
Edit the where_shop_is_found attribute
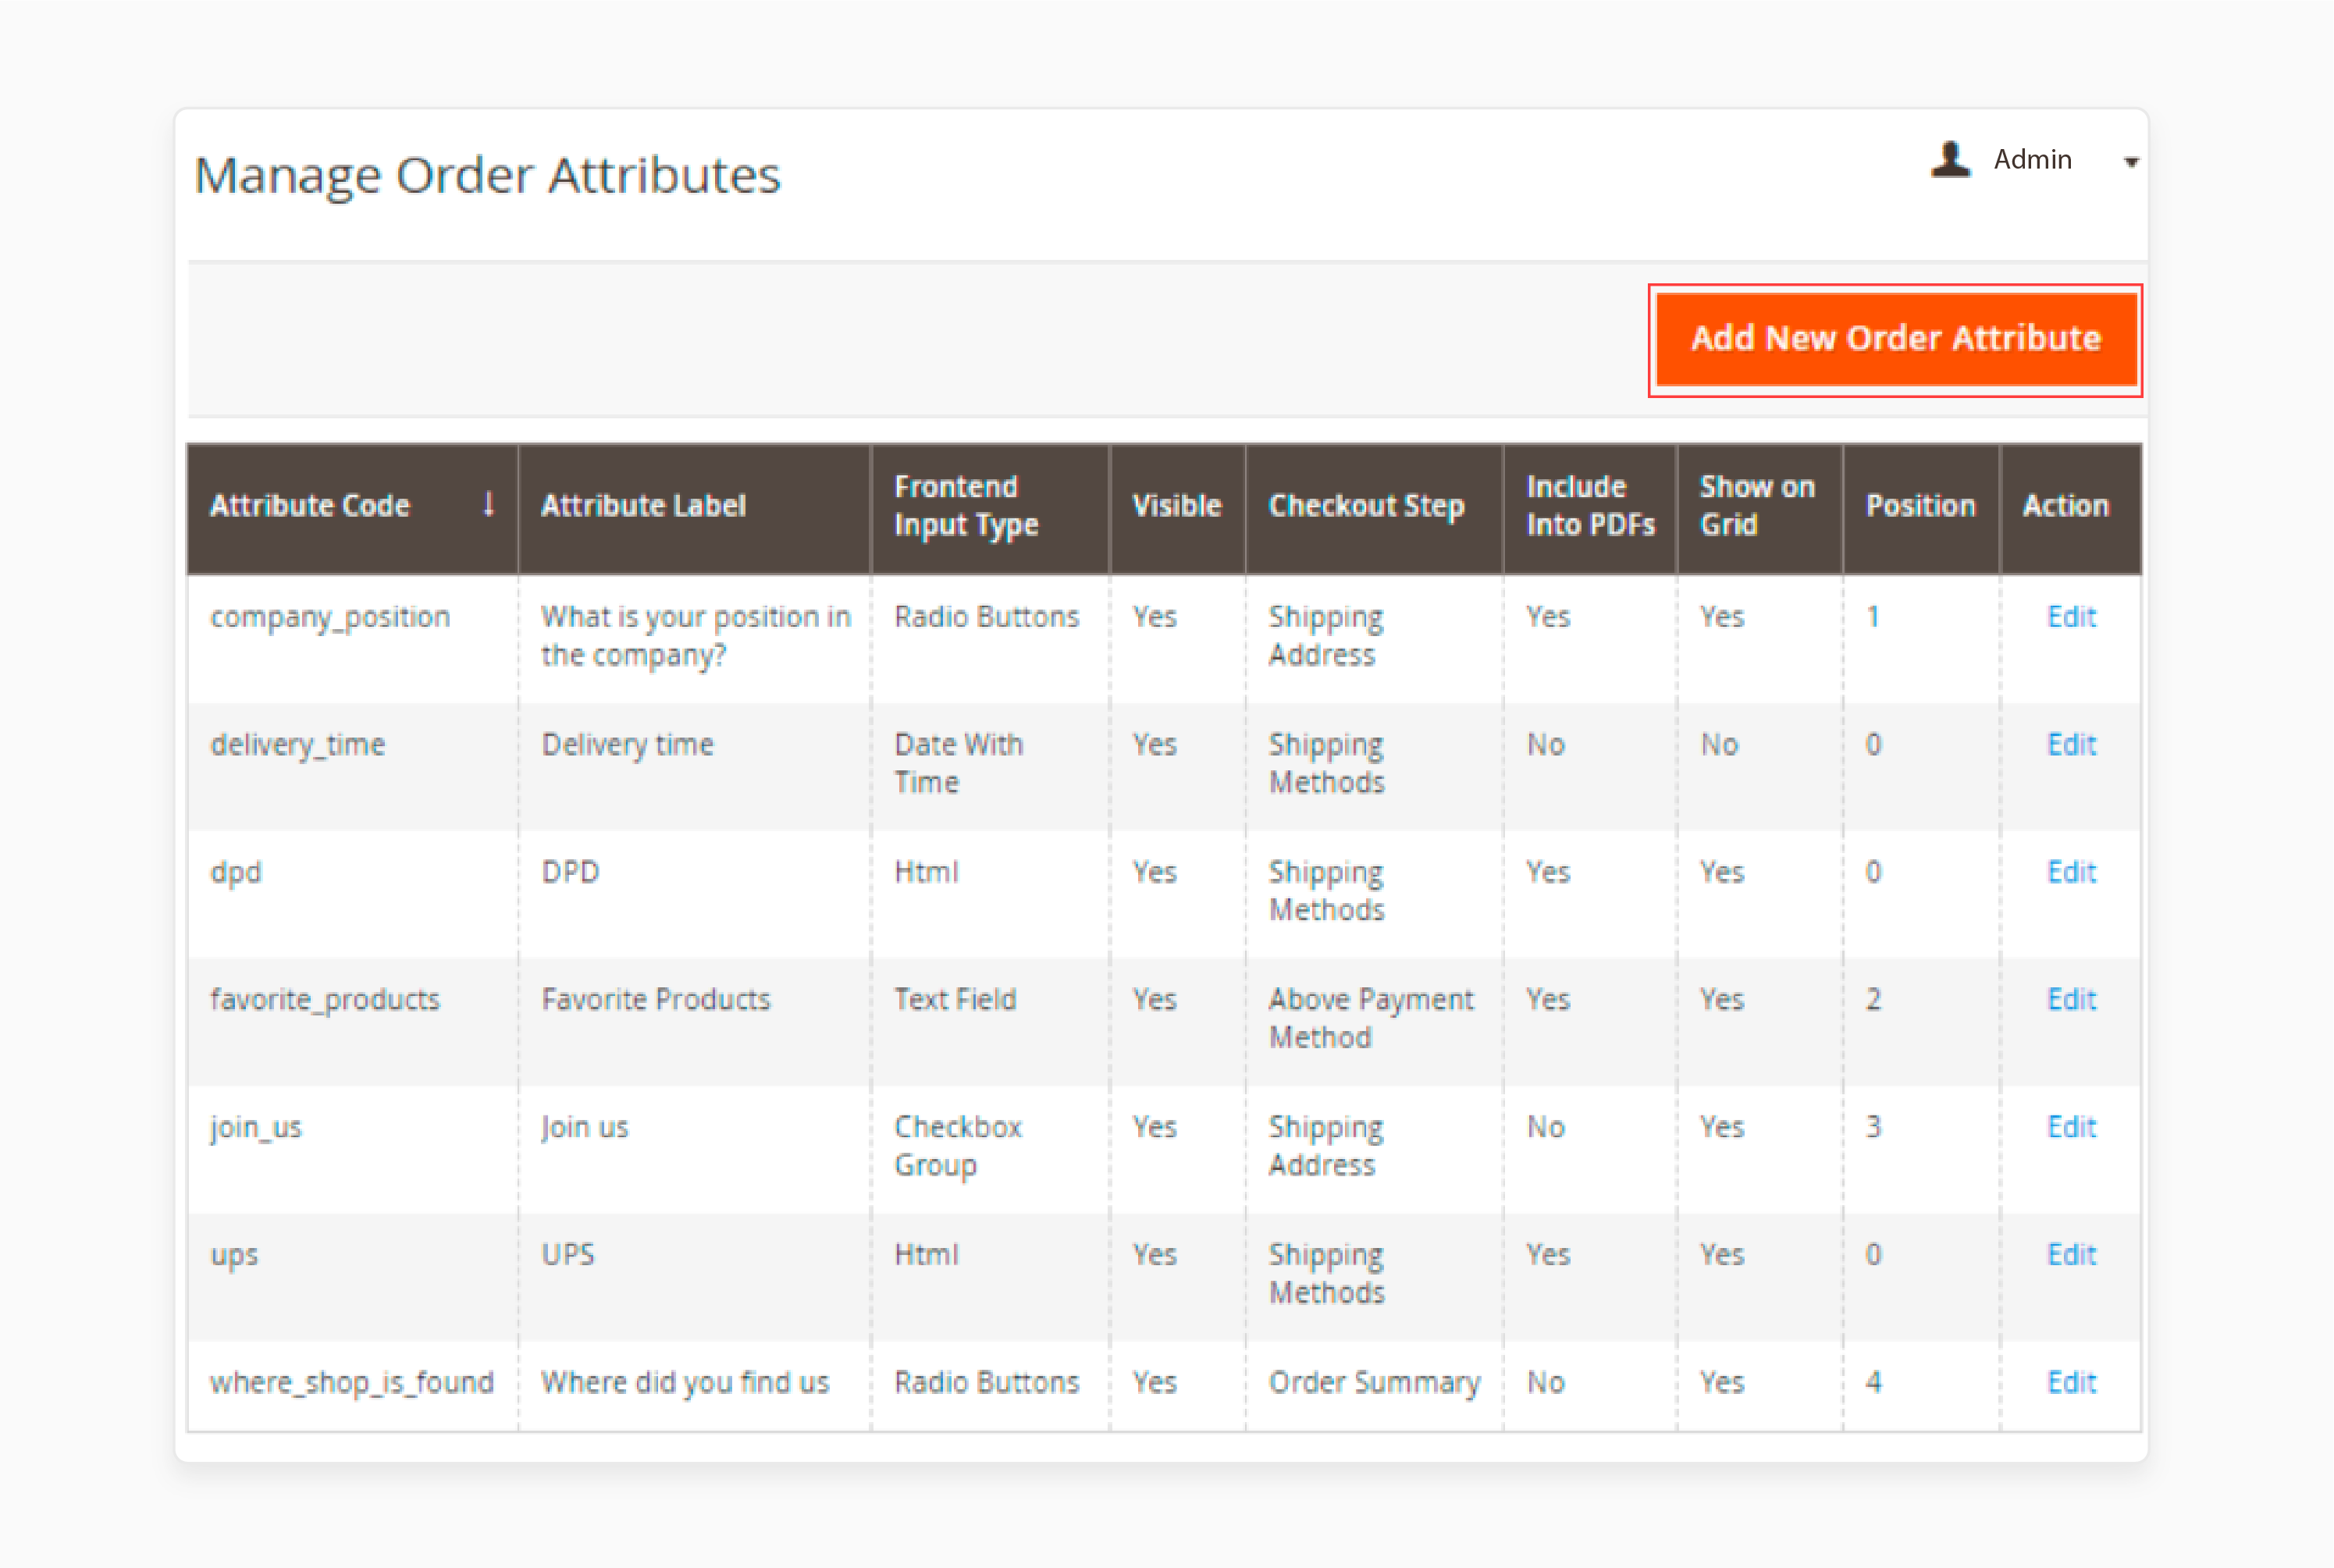tap(2071, 1383)
